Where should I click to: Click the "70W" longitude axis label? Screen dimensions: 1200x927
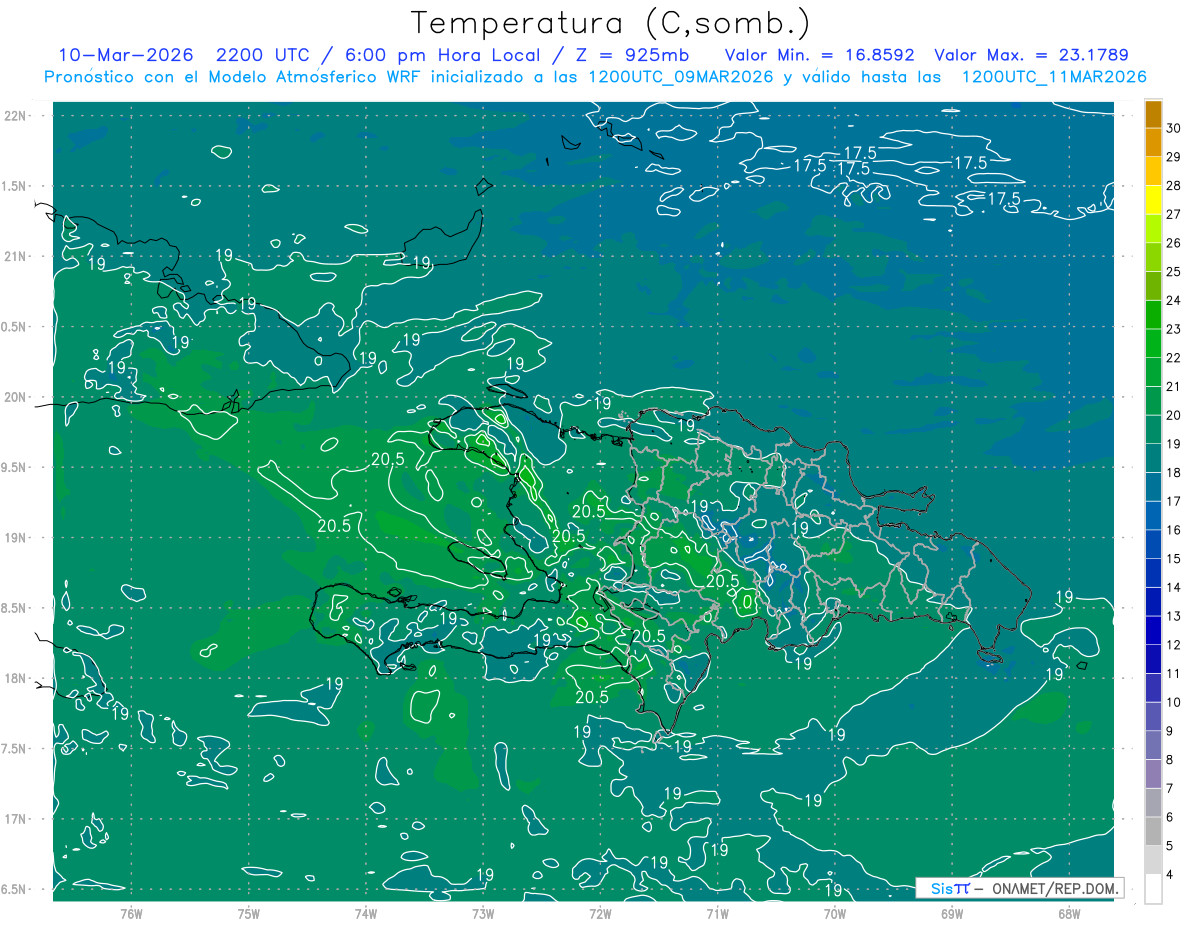tap(835, 913)
